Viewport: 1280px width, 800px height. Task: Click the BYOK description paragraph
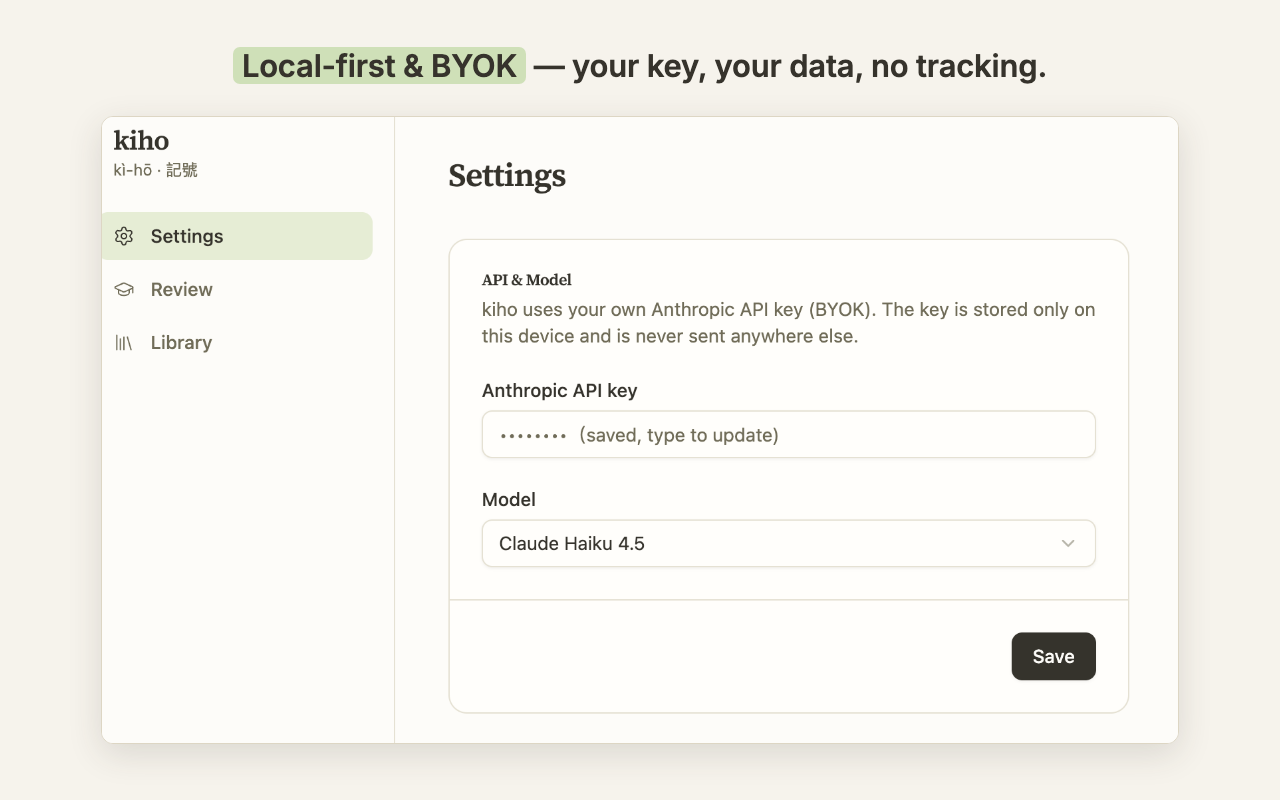tap(789, 323)
